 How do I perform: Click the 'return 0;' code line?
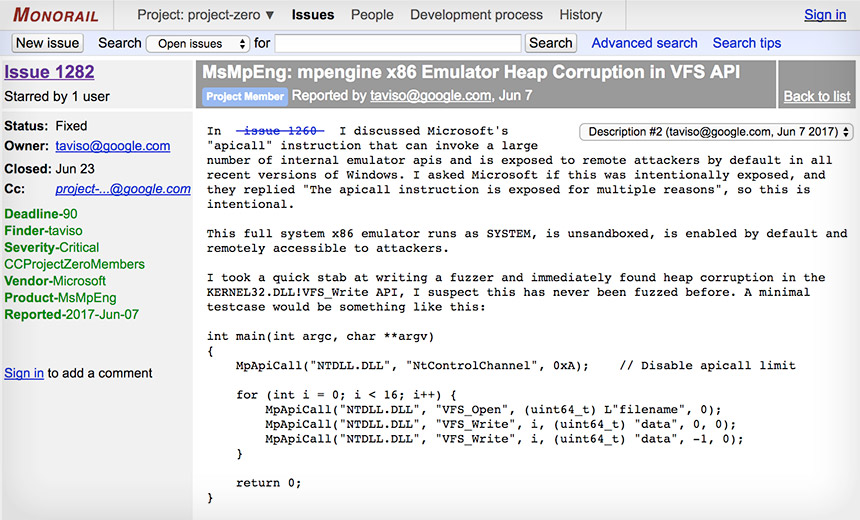pyautogui.click(x=269, y=483)
